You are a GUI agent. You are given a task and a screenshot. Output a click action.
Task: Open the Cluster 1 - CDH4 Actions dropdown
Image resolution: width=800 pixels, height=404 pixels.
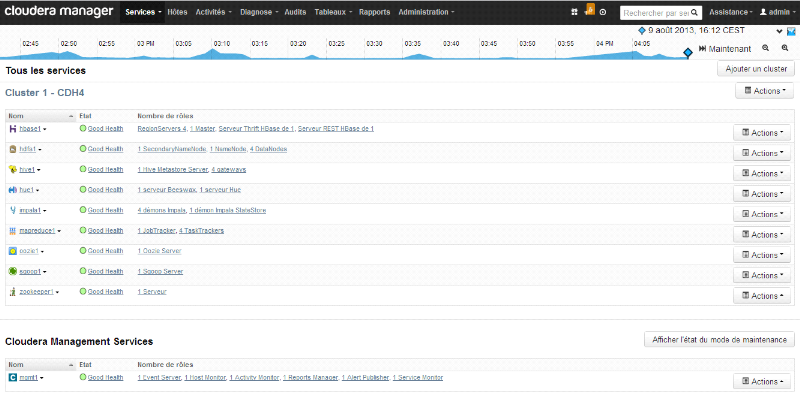click(765, 91)
